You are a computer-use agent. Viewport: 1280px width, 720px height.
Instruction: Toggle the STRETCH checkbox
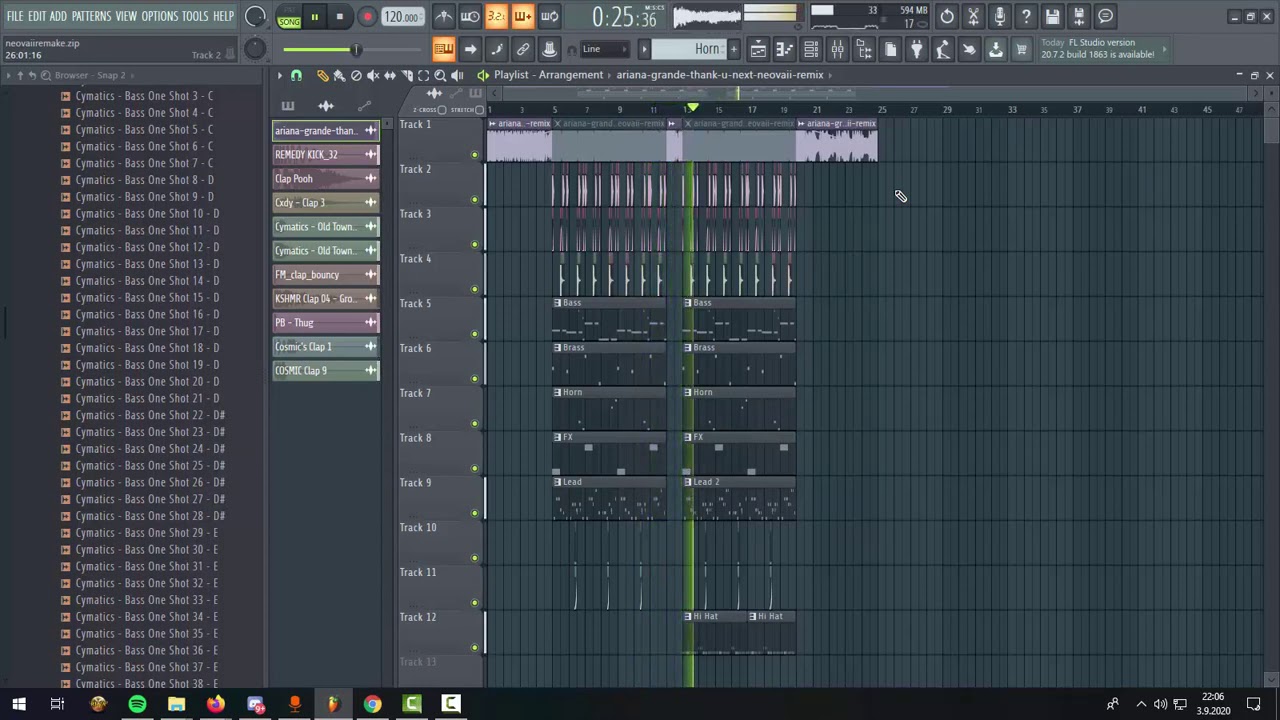click(479, 110)
